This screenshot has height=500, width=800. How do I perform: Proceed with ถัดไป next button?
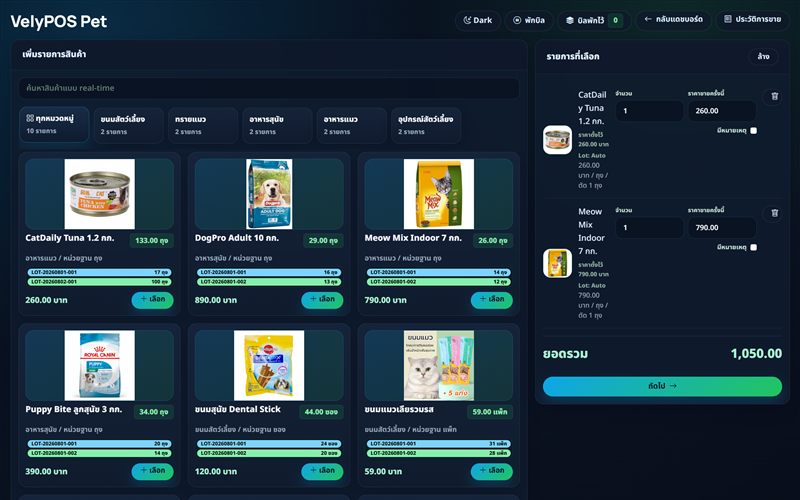[x=662, y=386]
